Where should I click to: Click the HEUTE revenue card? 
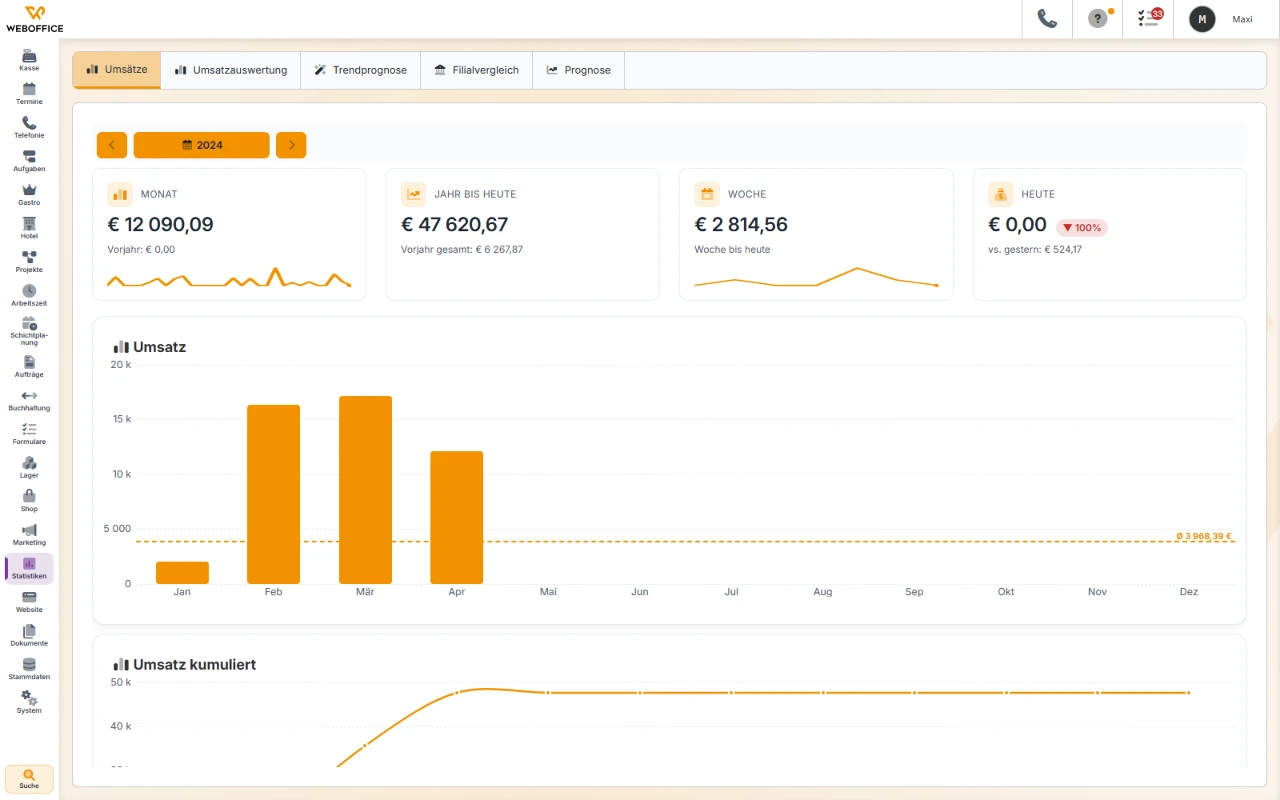coord(1110,234)
